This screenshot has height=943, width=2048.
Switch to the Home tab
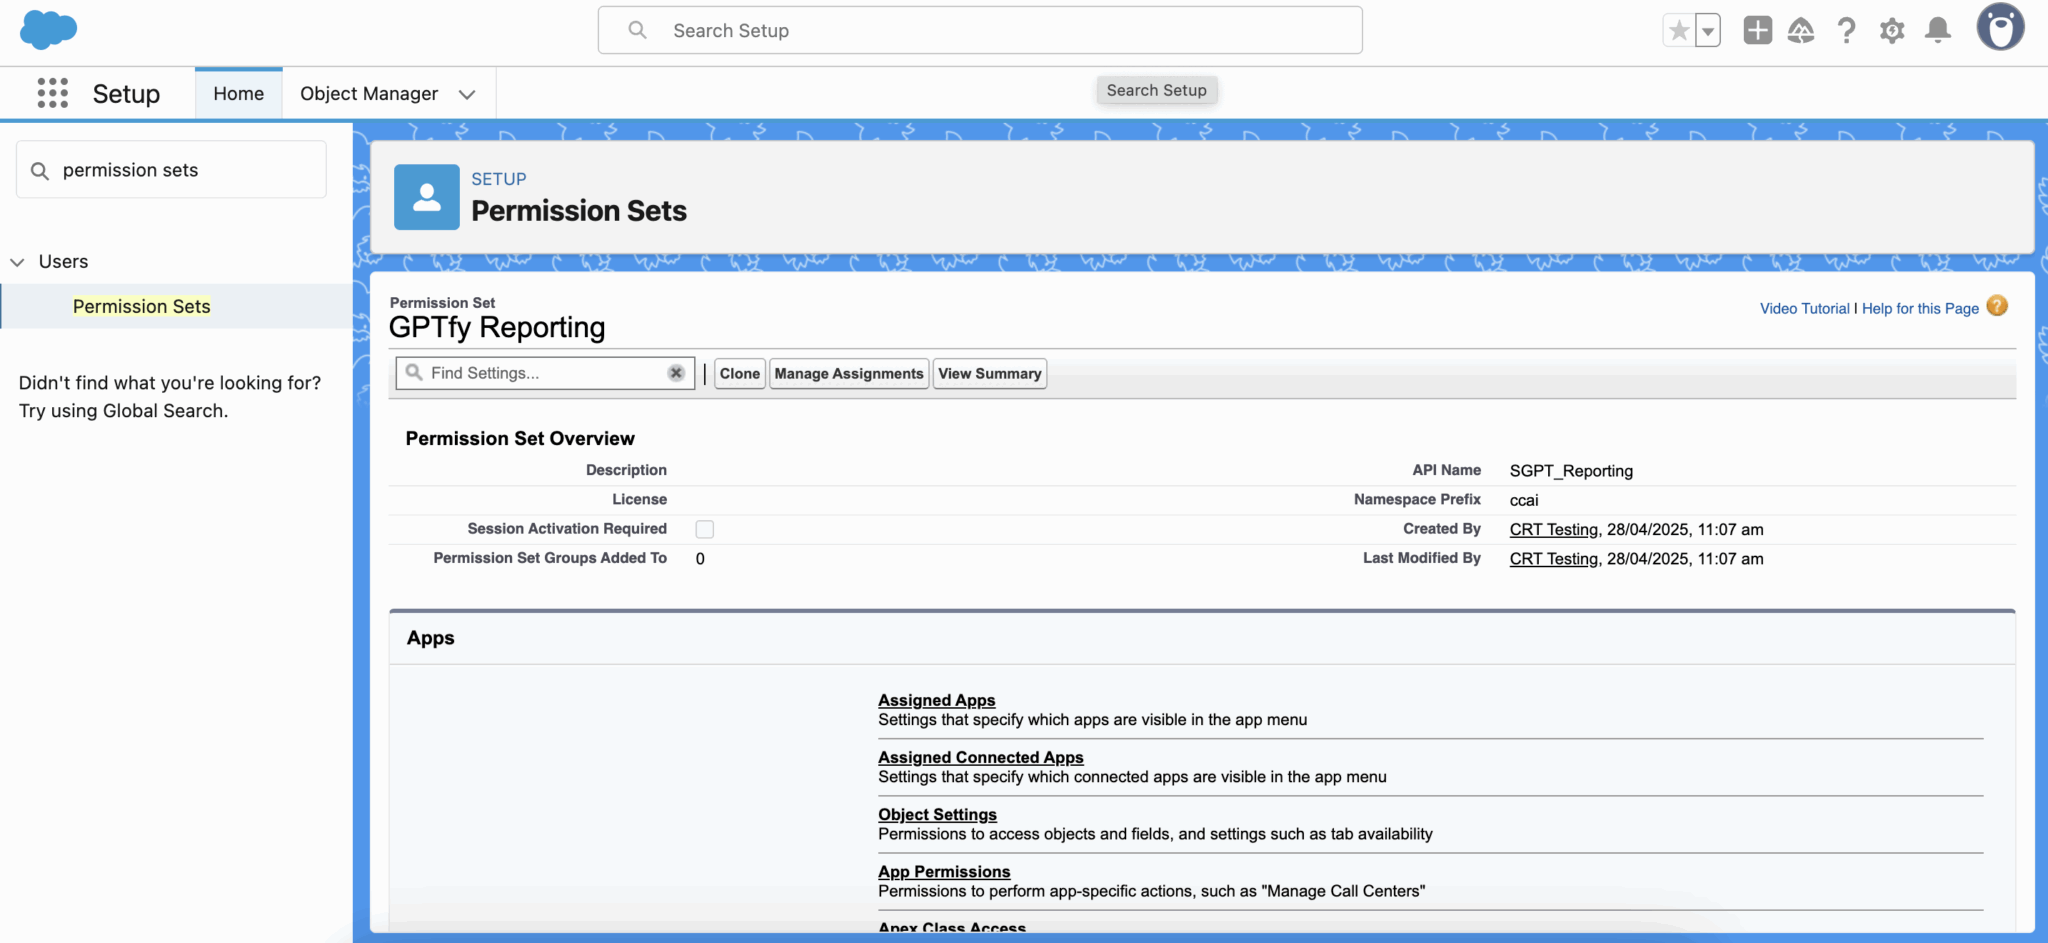[238, 94]
